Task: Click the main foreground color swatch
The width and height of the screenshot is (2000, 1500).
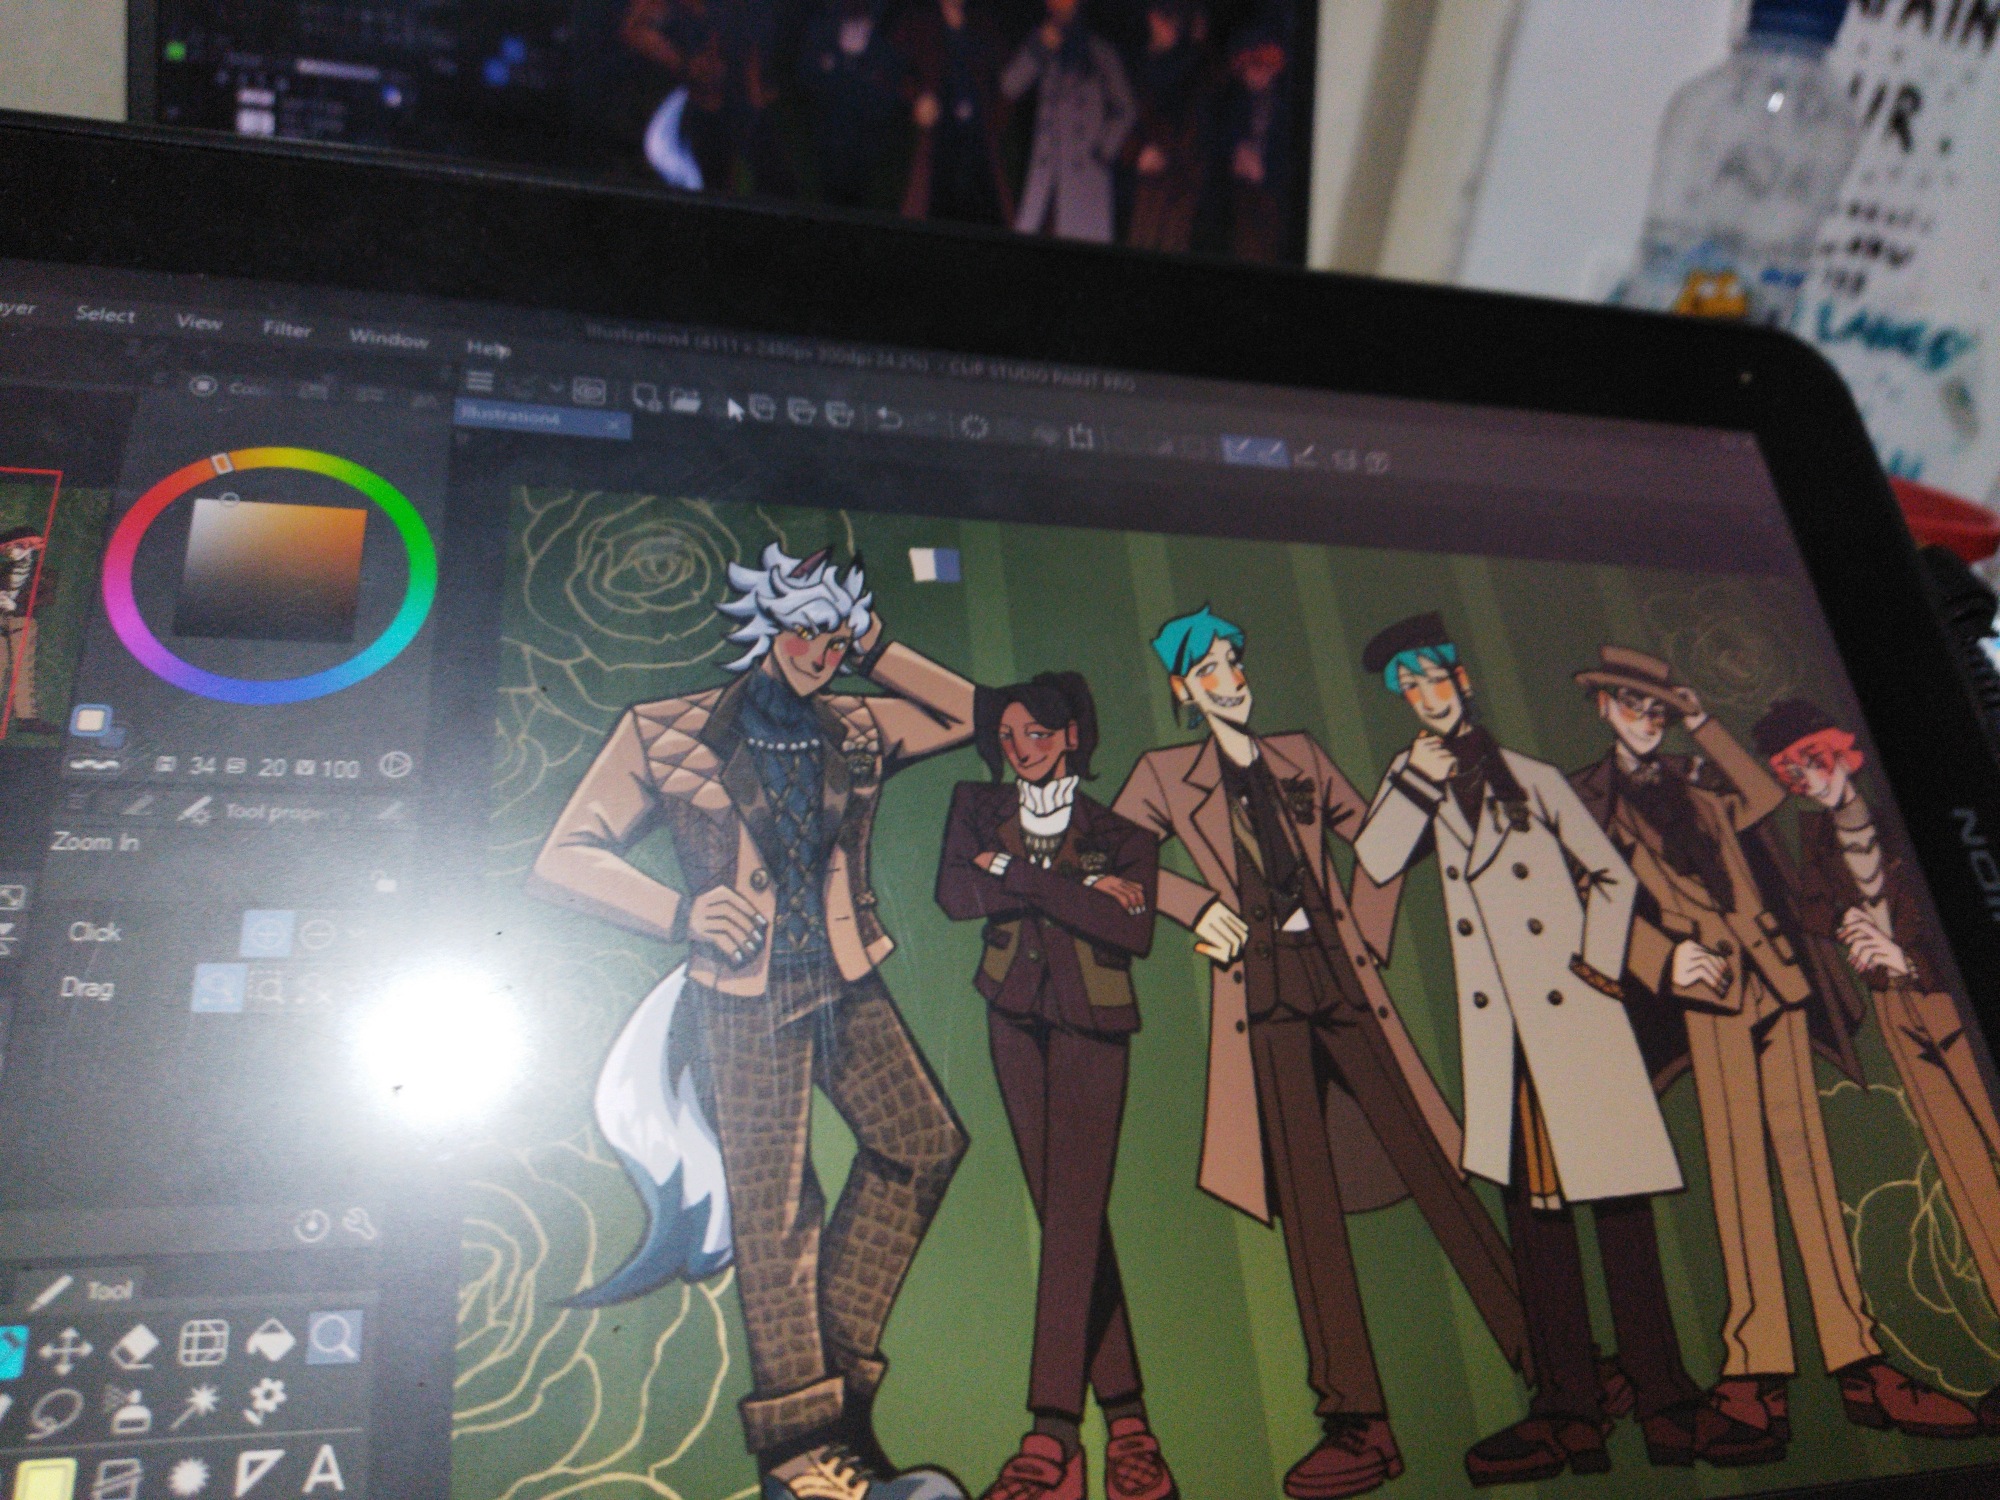Action: (x=93, y=720)
